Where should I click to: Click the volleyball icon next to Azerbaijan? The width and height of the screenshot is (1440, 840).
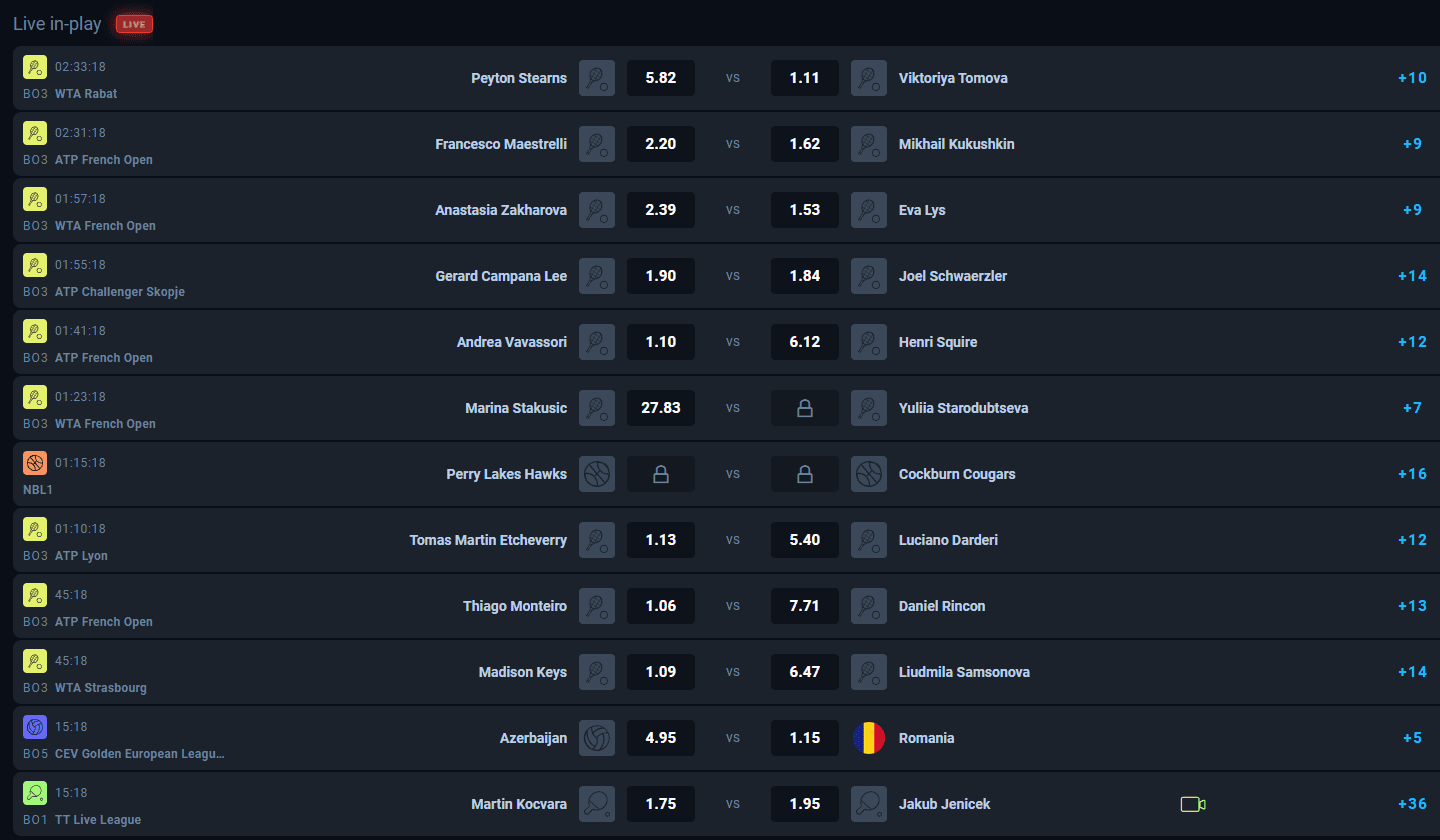point(597,738)
